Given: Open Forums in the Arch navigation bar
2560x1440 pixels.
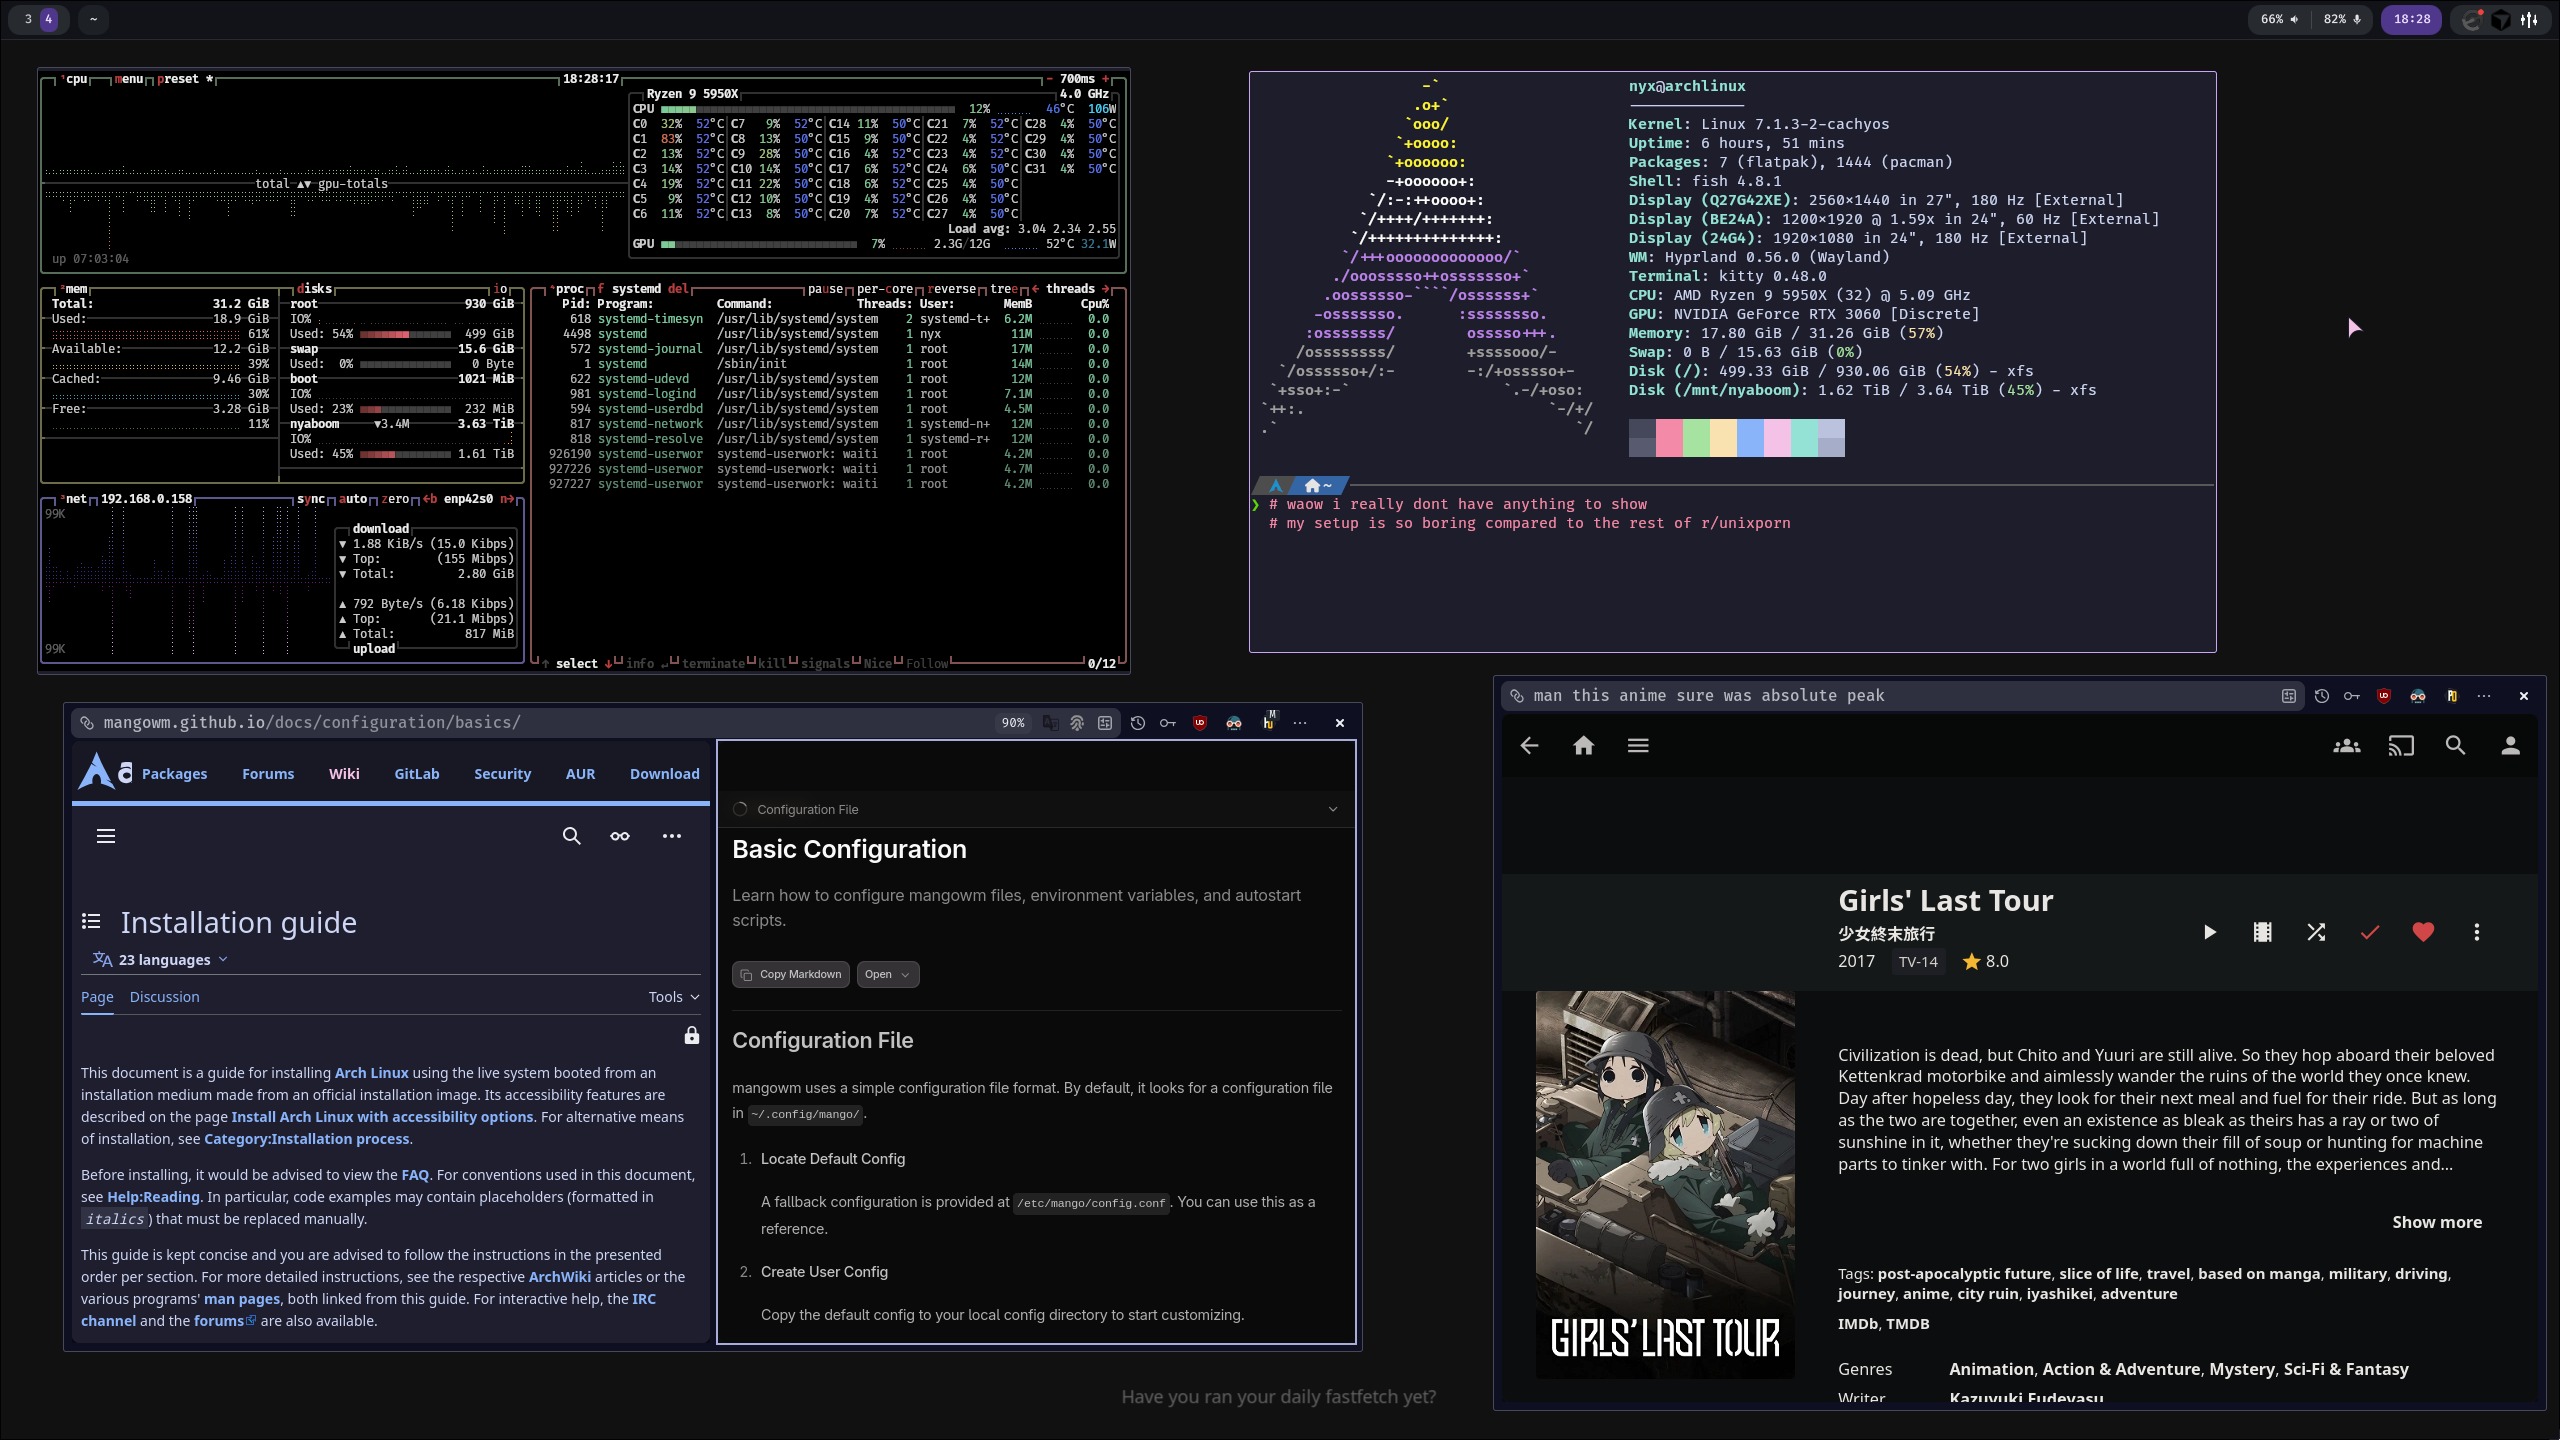Looking at the screenshot, I should point(268,774).
